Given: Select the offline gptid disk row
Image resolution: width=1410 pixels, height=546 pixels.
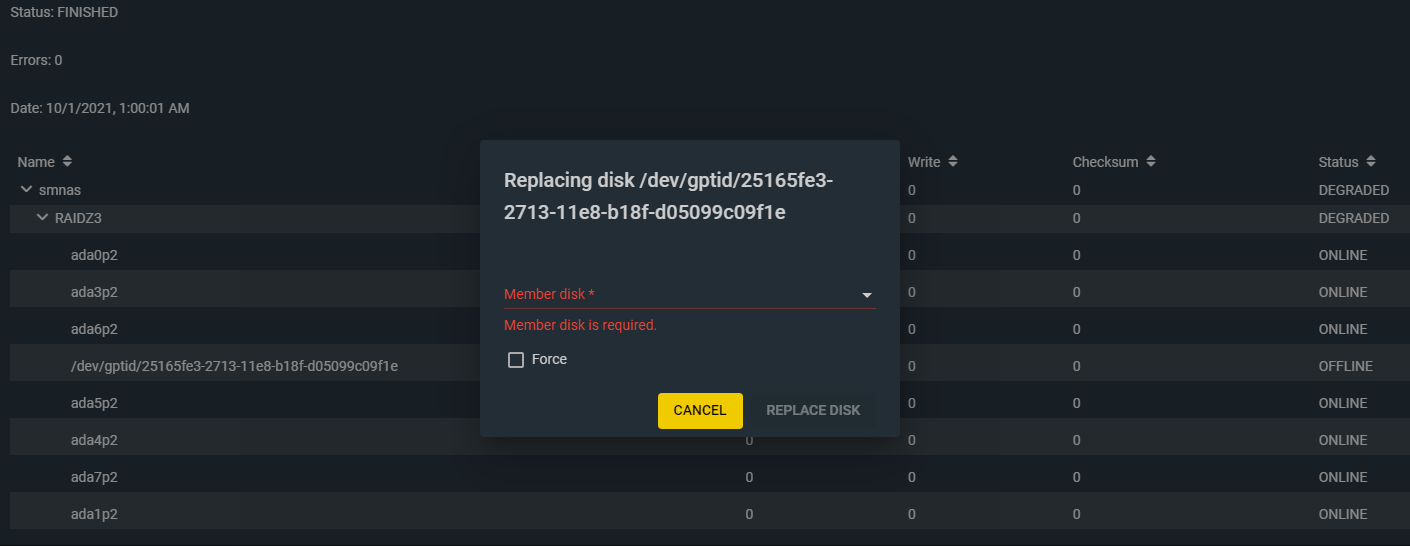Looking at the screenshot, I should click(234, 366).
